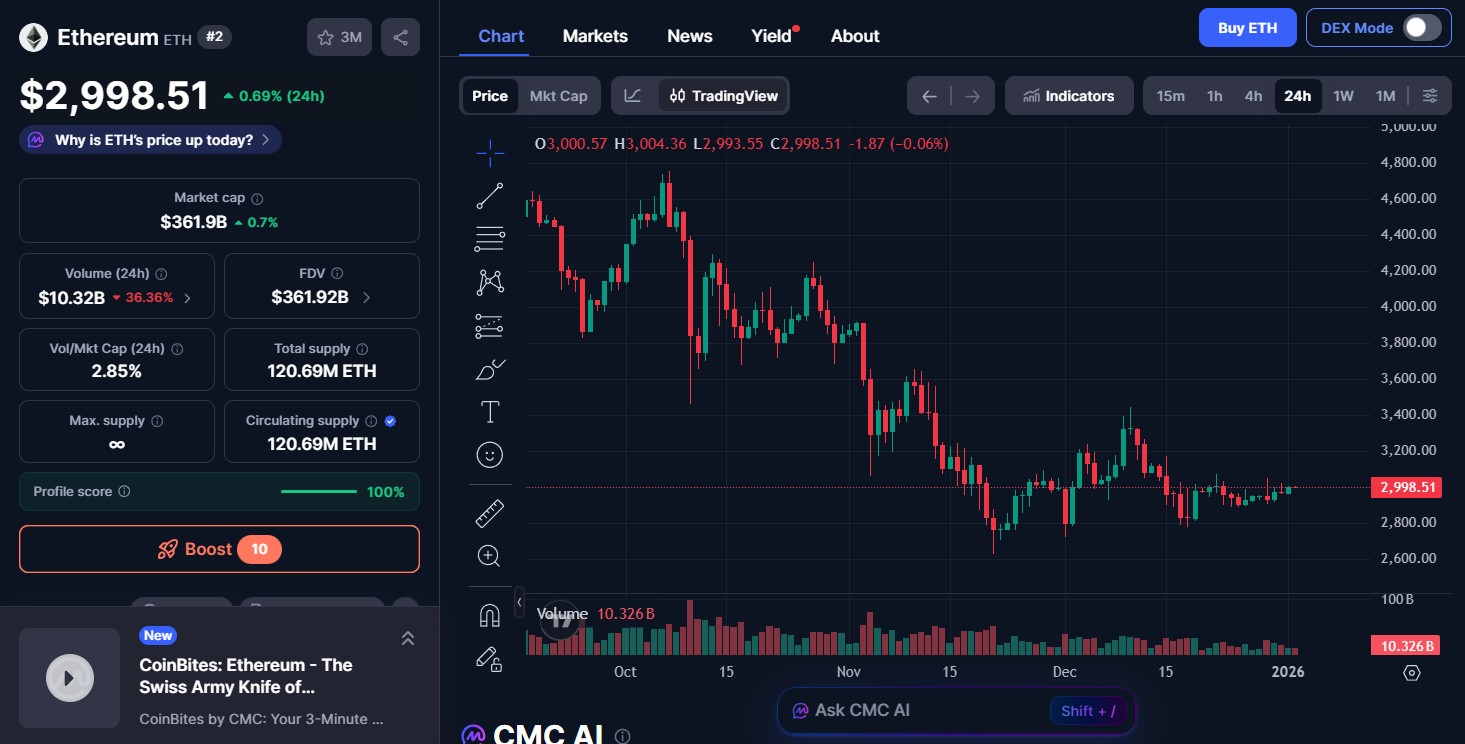Select the Fibonacci retracement tool
The height and width of the screenshot is (744, 1465).
(x=489, y=239)
